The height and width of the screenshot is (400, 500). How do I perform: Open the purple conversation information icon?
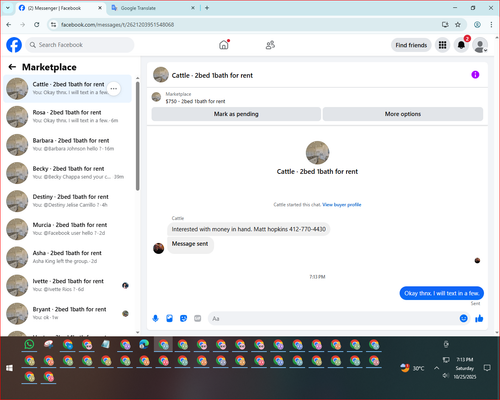(475, 75)
